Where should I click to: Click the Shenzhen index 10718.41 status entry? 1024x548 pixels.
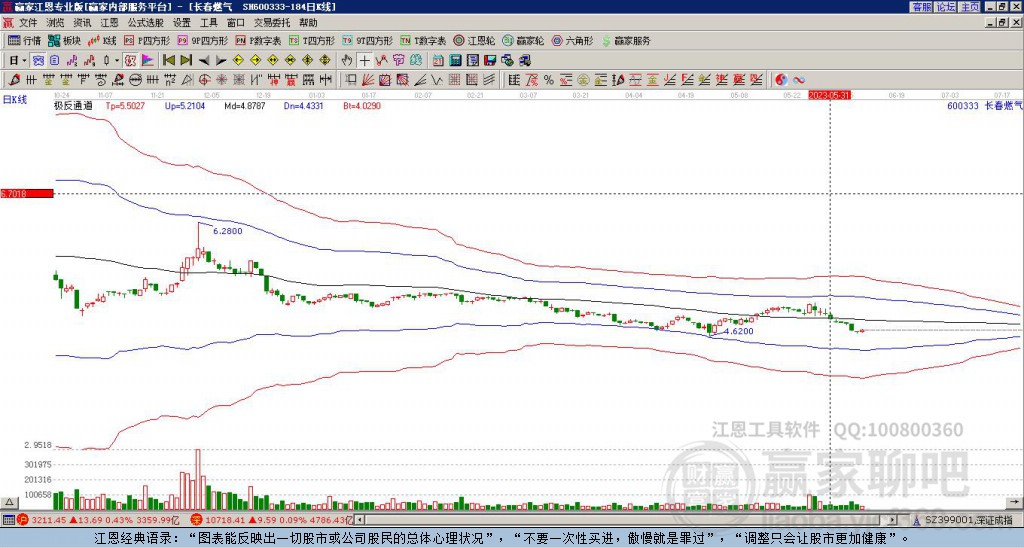(272, 520)
